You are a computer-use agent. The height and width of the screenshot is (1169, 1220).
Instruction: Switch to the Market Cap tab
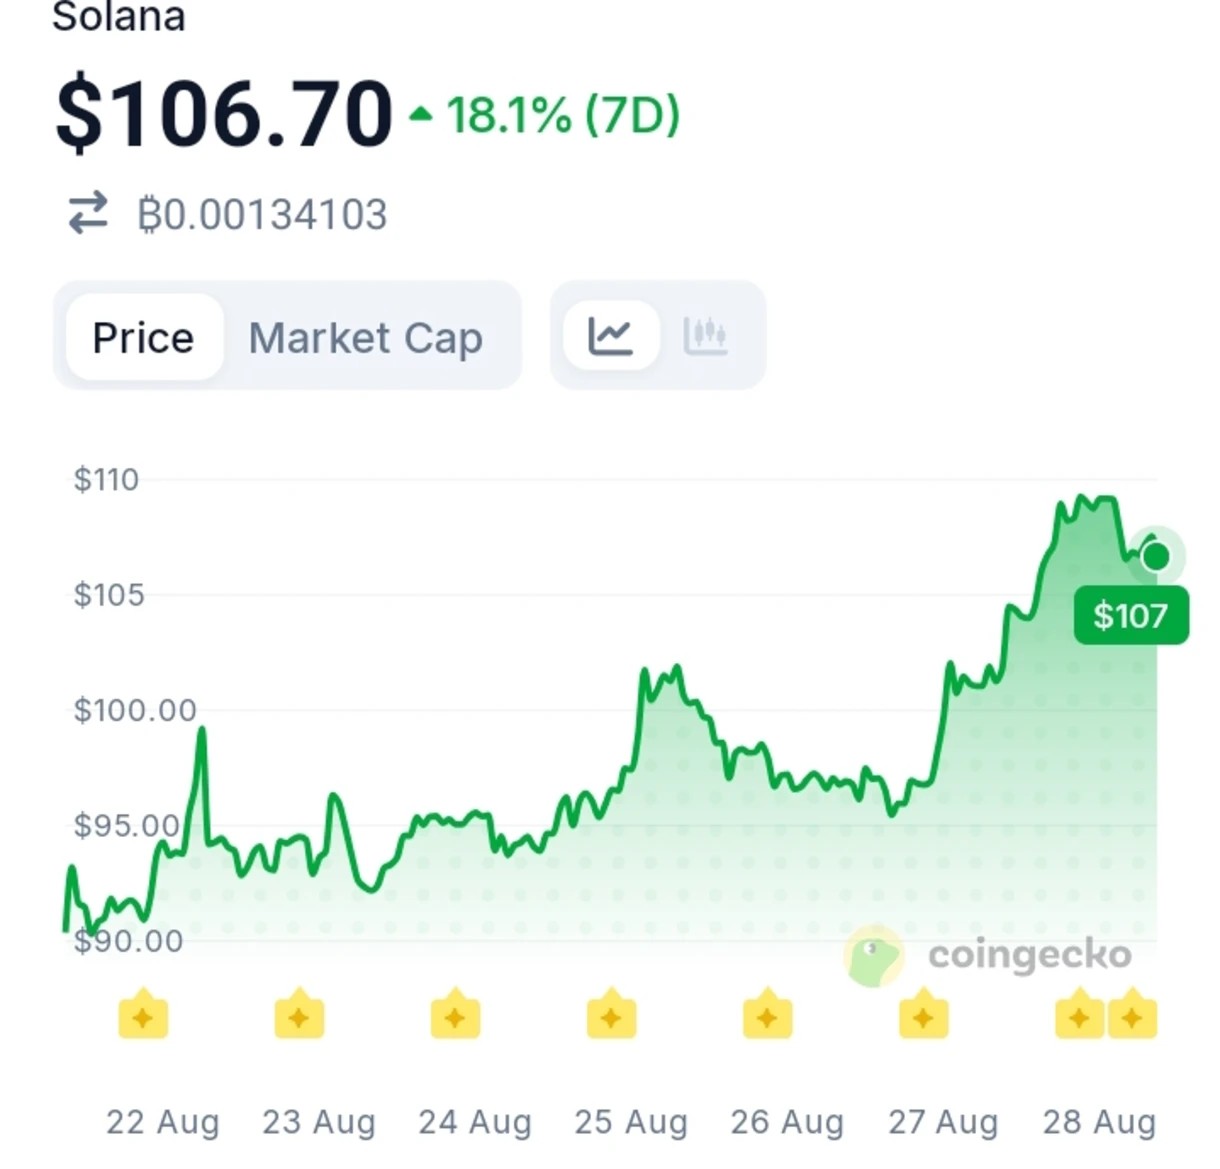(366, 337)
